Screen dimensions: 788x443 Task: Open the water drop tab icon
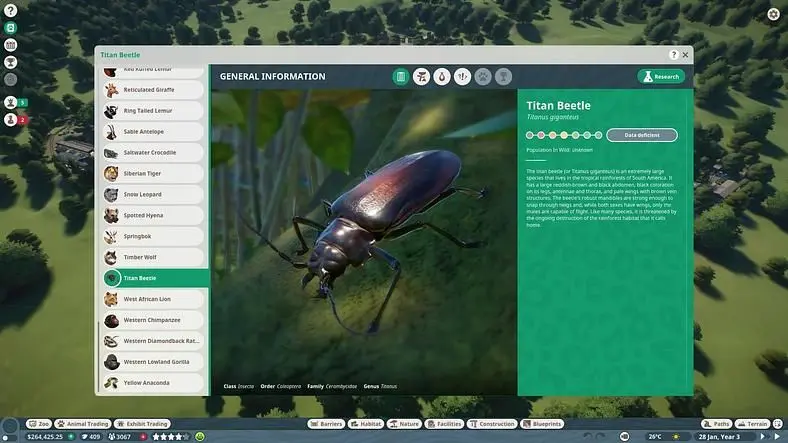pyautogui.click(x=442, y=77)
